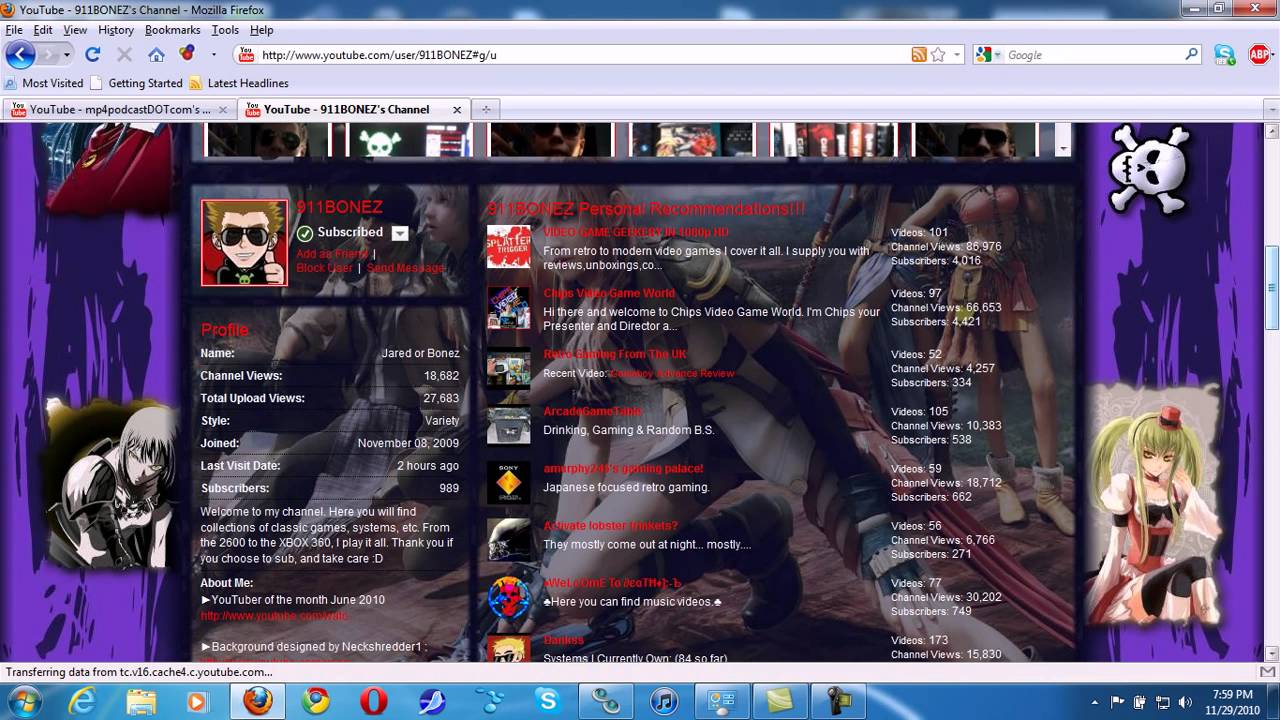Open the Help menu
Image resolution: width=1280 pixels, height=720 pixels.
coord(261,30)
